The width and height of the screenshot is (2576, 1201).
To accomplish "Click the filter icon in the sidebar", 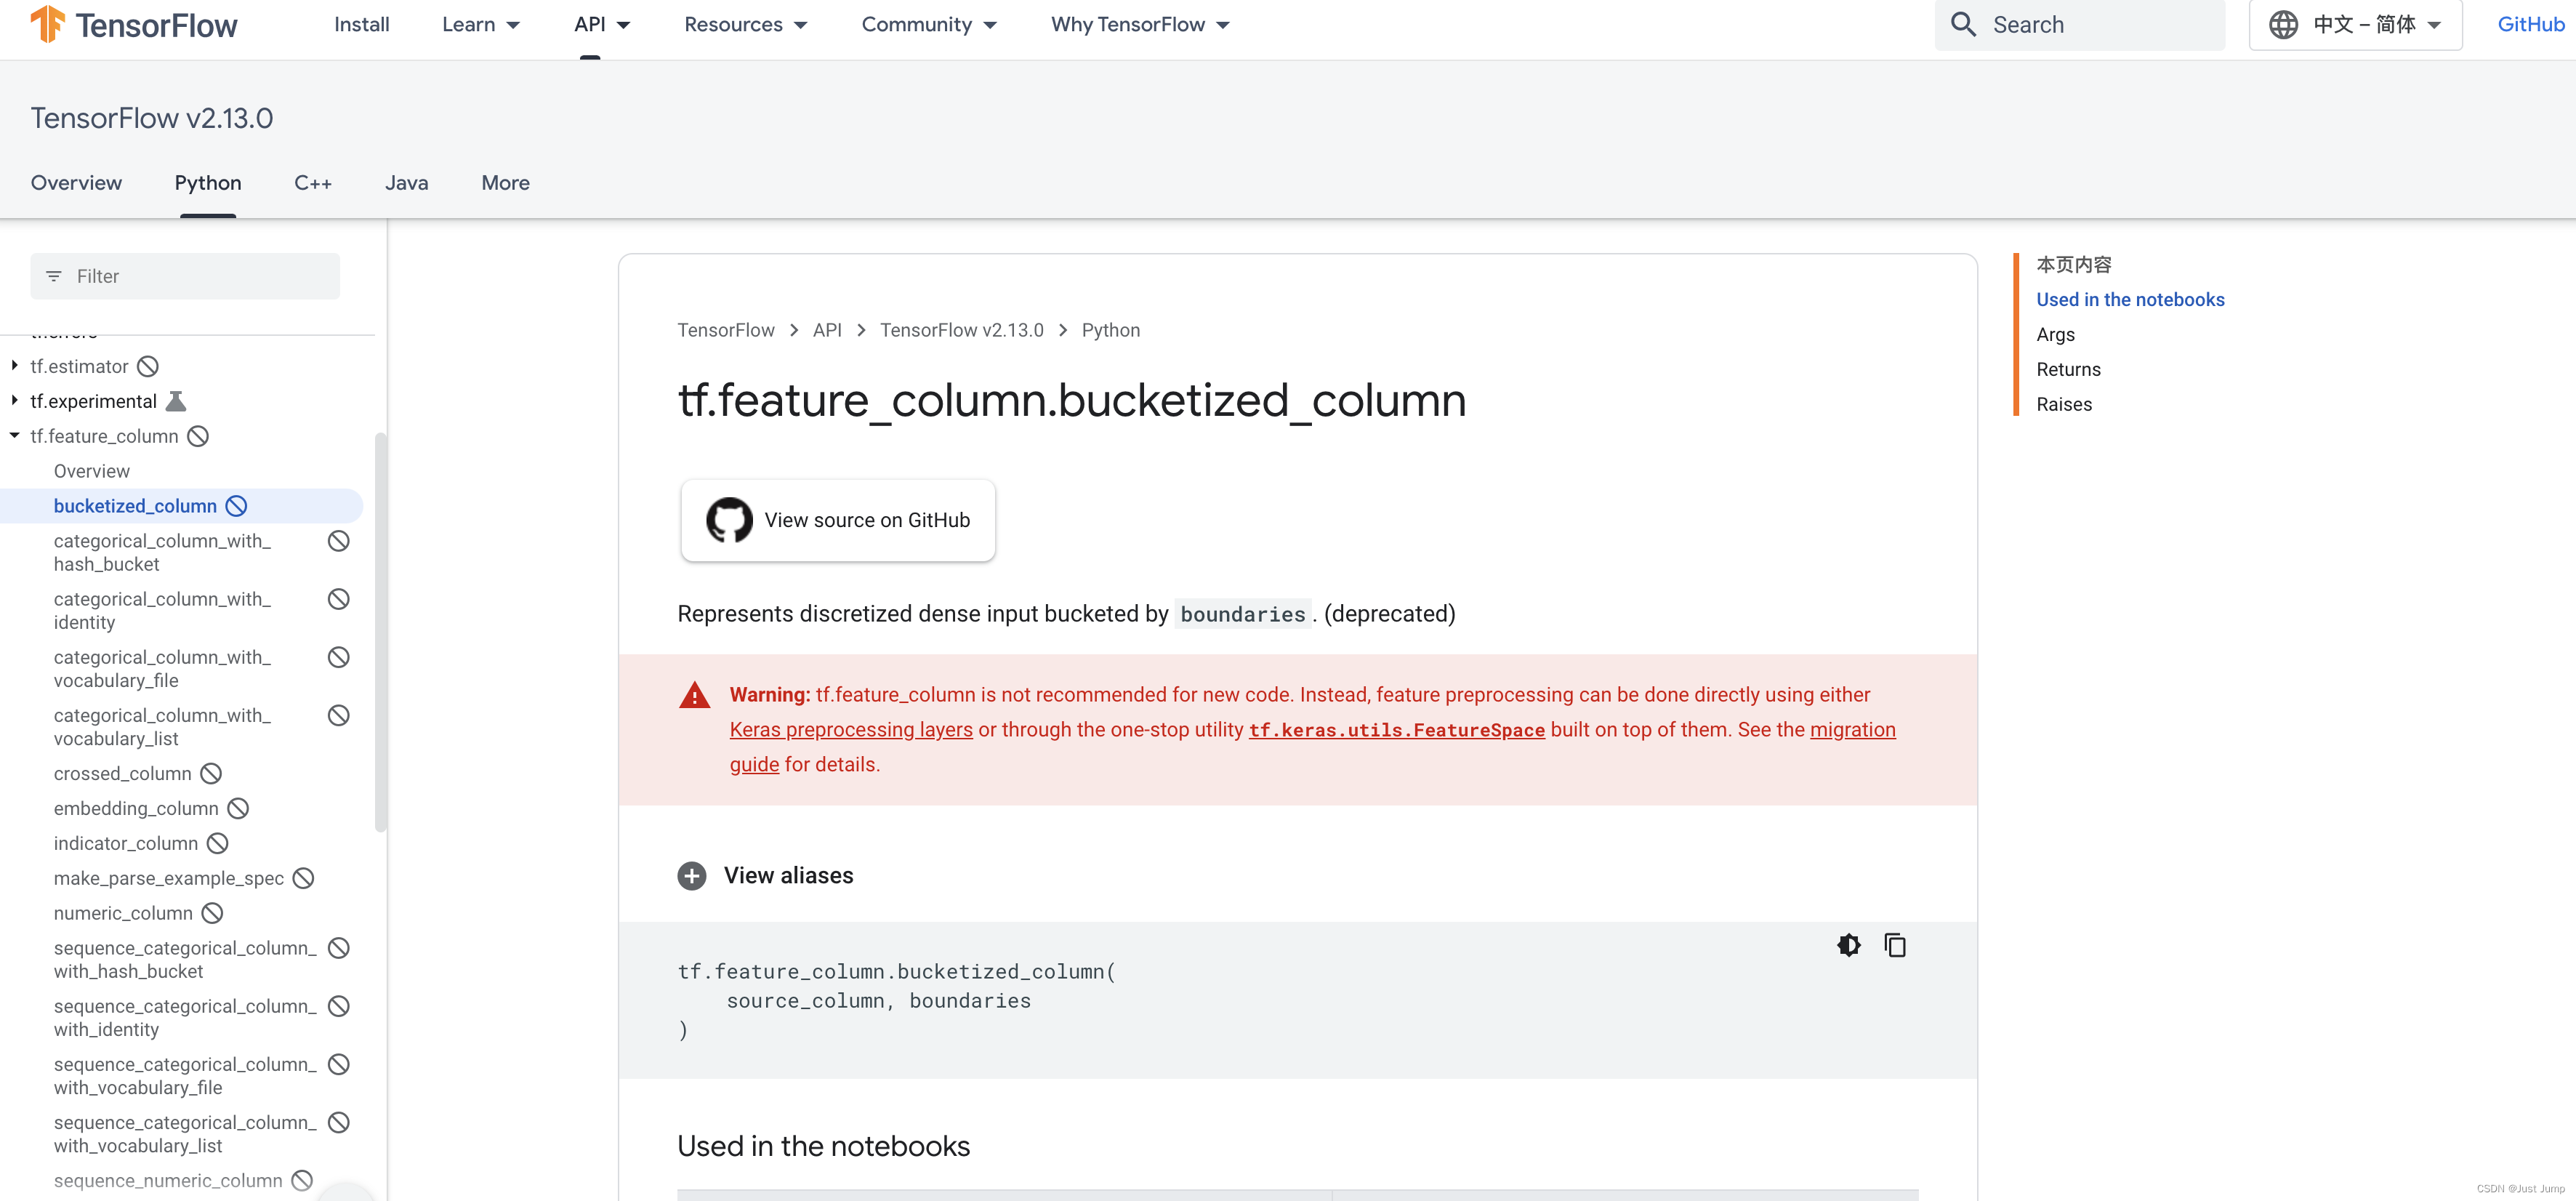I will pos(54,276).
